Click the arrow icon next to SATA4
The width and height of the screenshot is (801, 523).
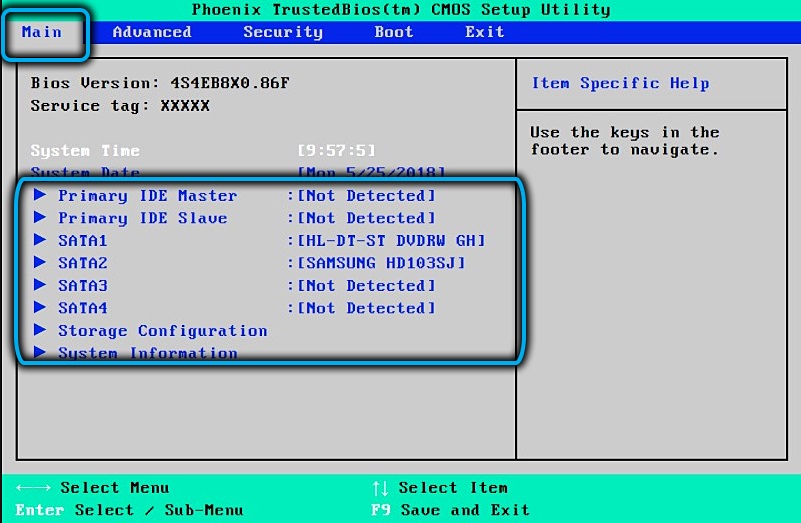[x=40, y=308]
